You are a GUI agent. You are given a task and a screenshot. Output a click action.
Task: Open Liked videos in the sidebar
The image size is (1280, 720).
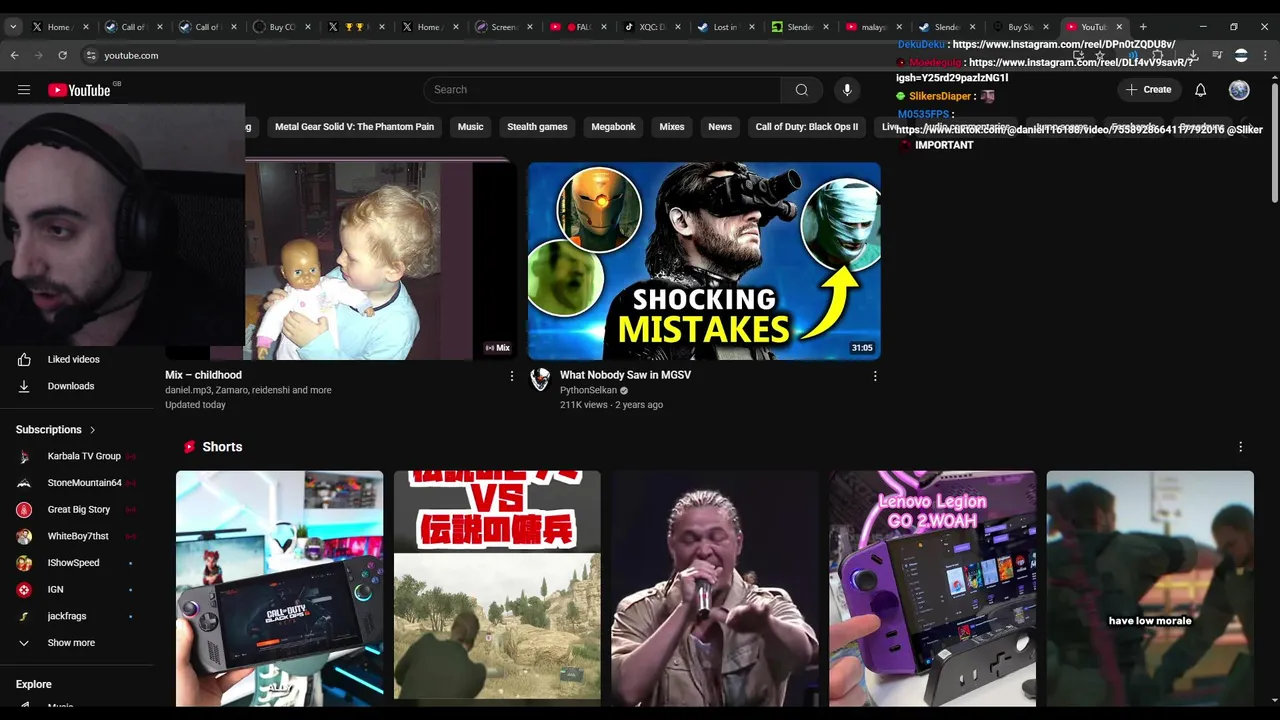76,360
